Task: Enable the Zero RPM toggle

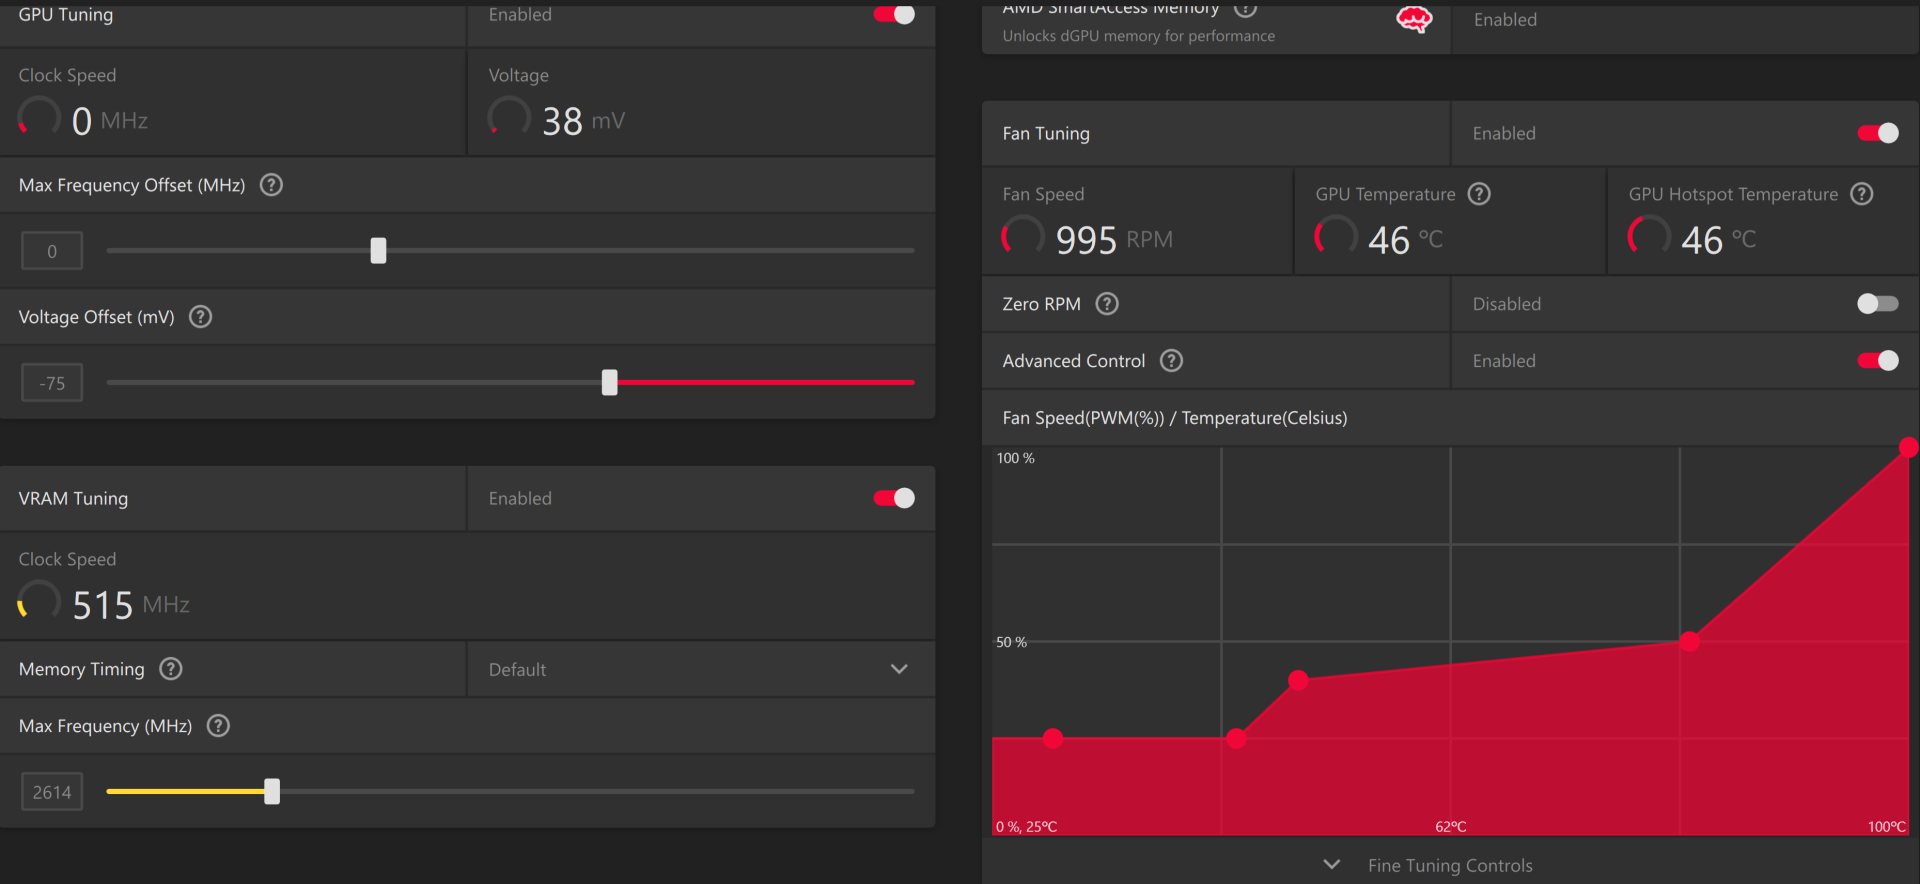Action: pyautogui.click(x=1877, y=304)
